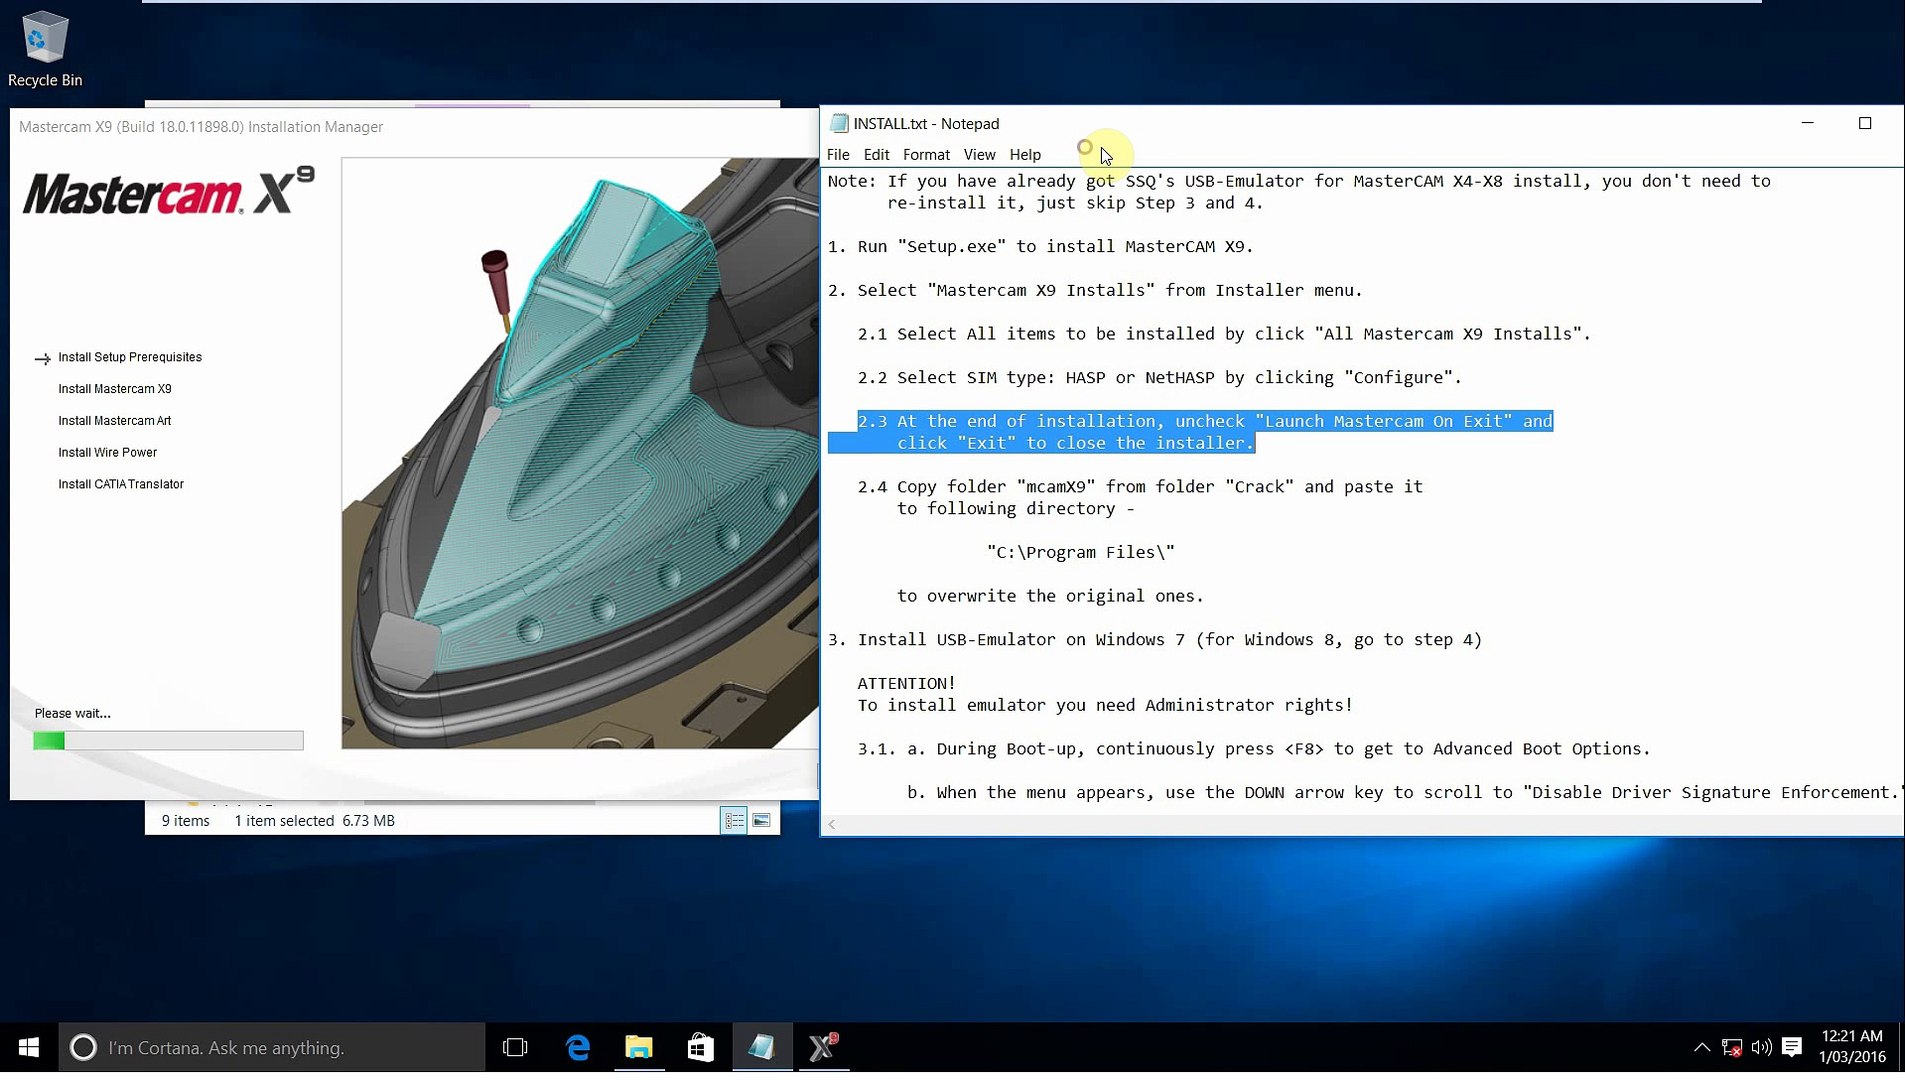Click the jet ski toolpath preview image

[x=580, y=453]
